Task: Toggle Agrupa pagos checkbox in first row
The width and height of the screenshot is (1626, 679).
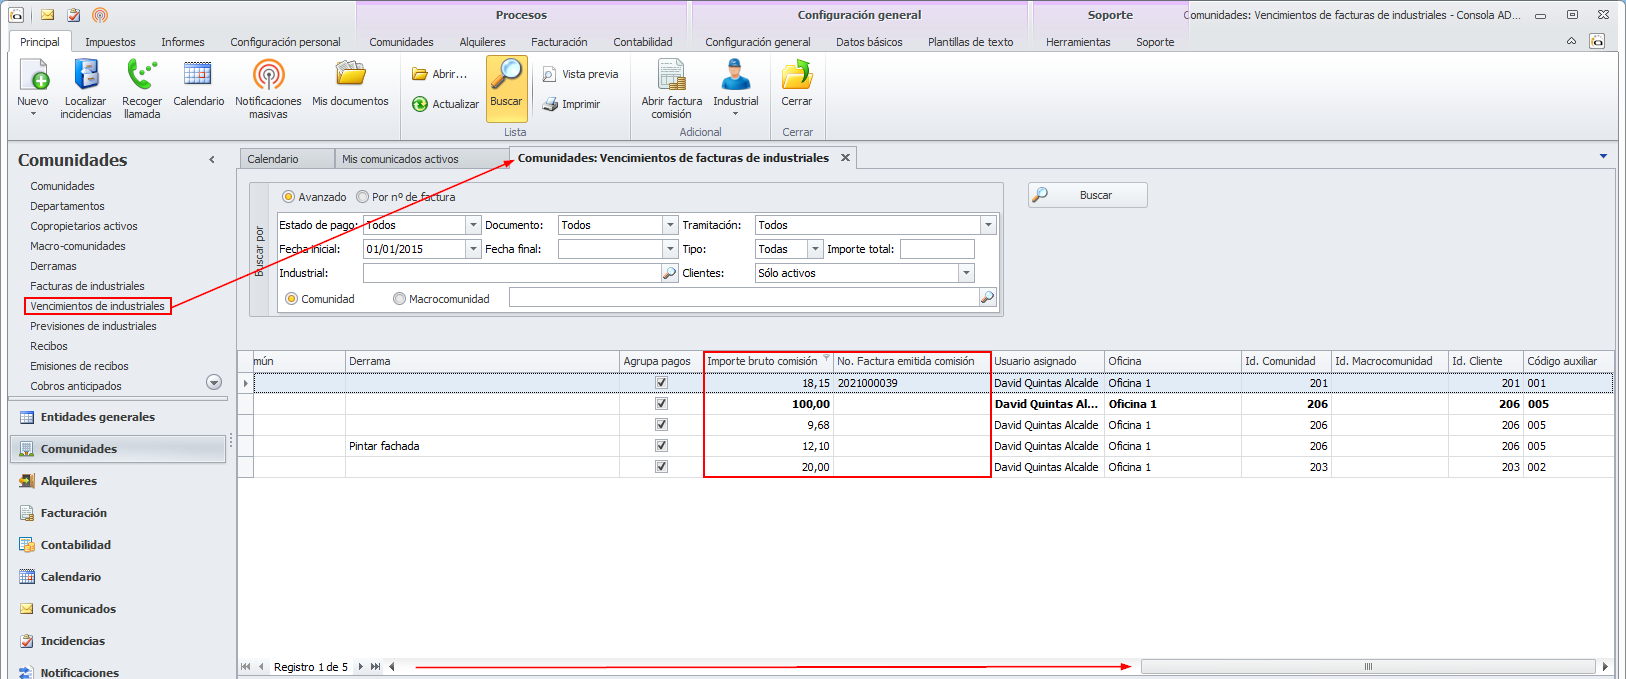Action: 661,383
